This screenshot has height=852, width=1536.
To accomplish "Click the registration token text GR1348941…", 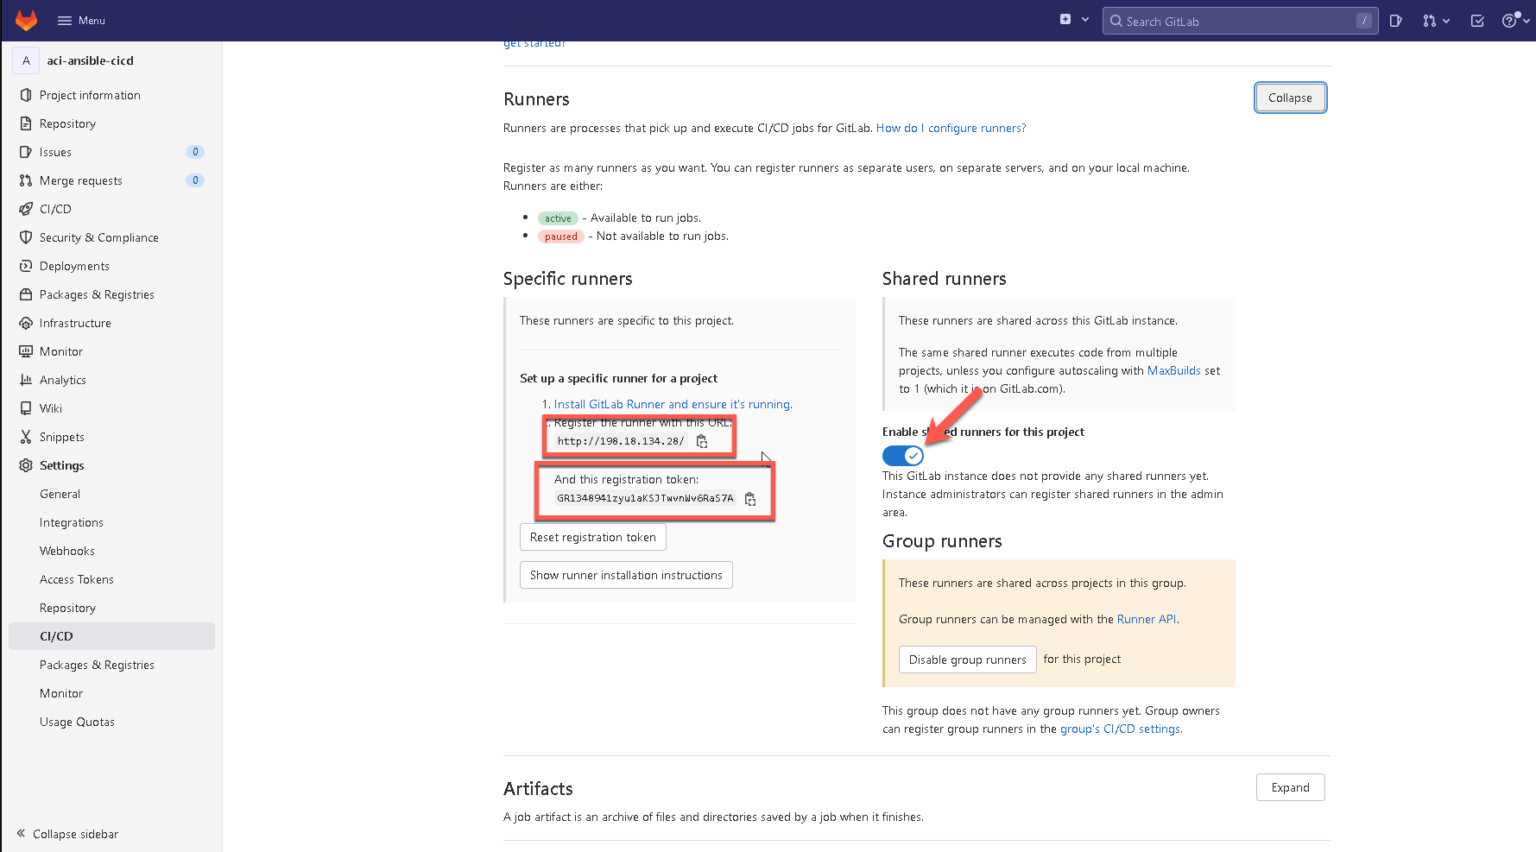I will pyautogui.click(x=645, y=498).
